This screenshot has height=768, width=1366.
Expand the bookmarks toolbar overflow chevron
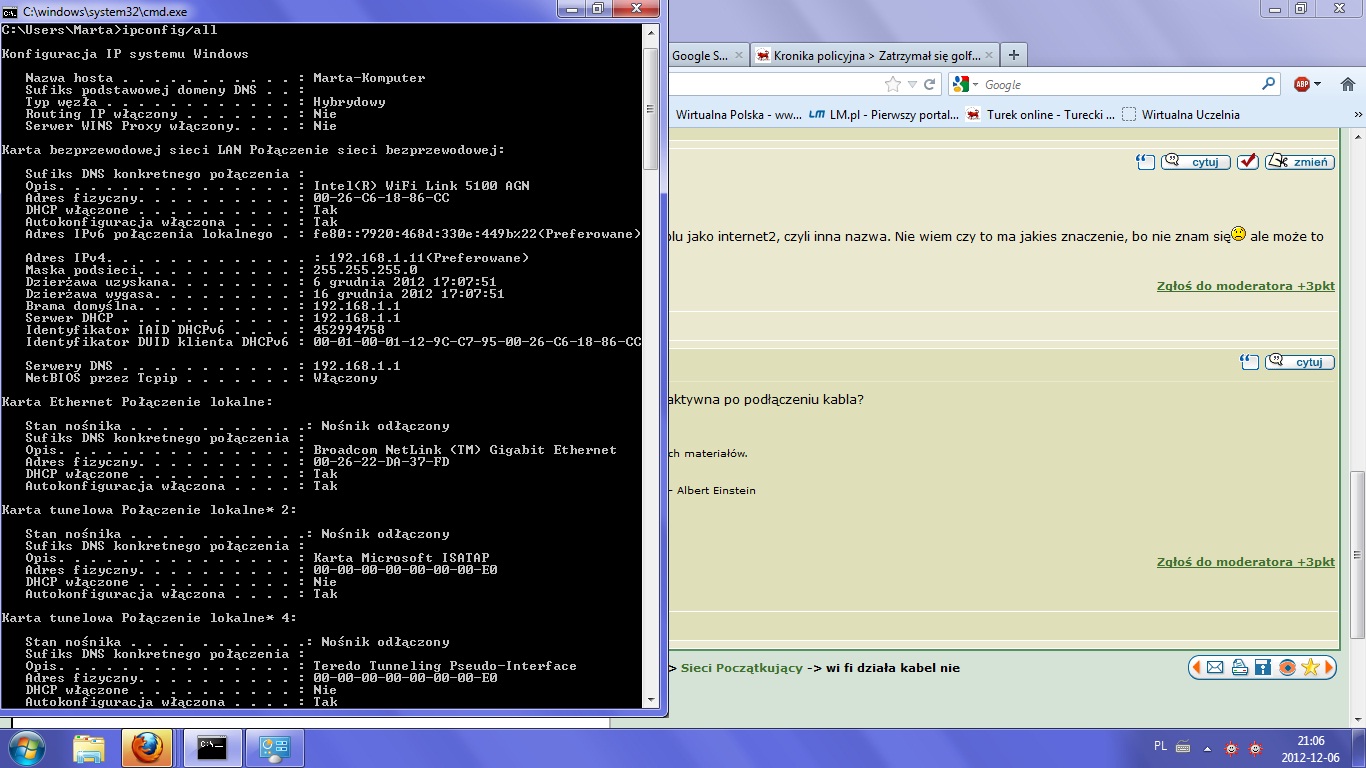pos(1357,115)
